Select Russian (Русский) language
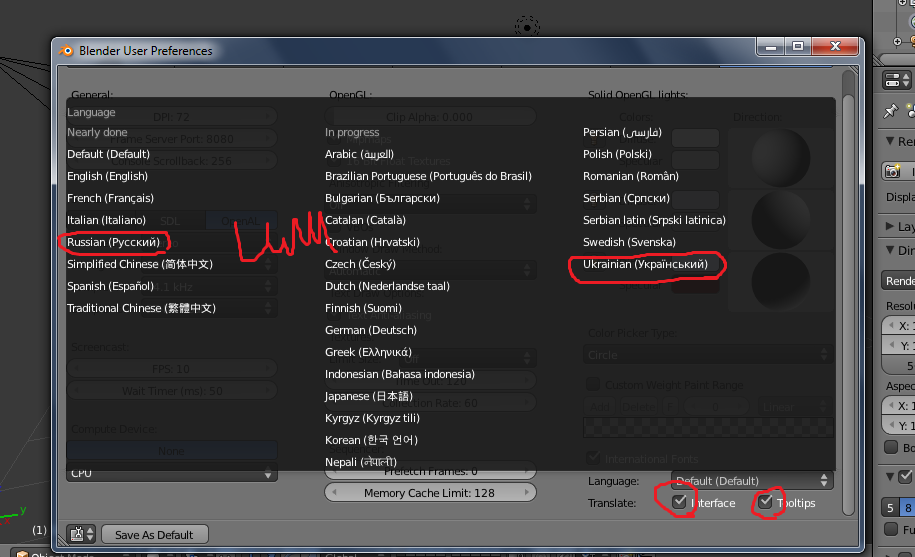This screenshot has height=557, width=915. click(113, 242)
